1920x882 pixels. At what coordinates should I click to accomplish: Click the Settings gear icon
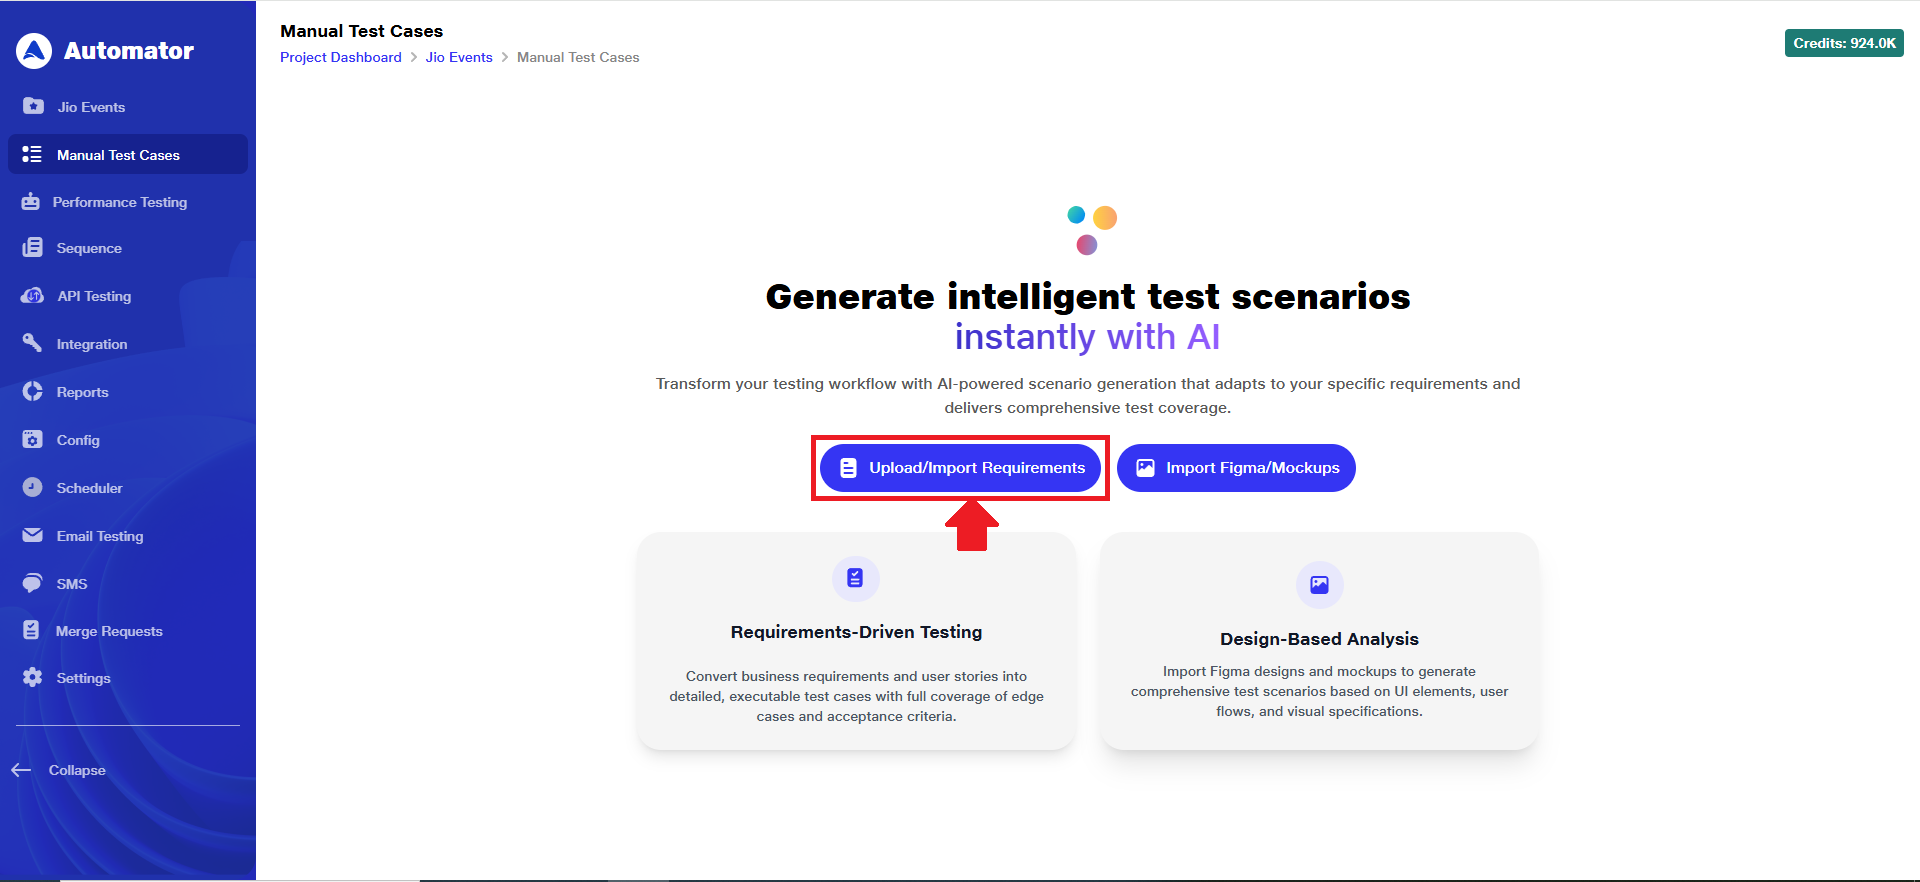(x=32, y=677)
